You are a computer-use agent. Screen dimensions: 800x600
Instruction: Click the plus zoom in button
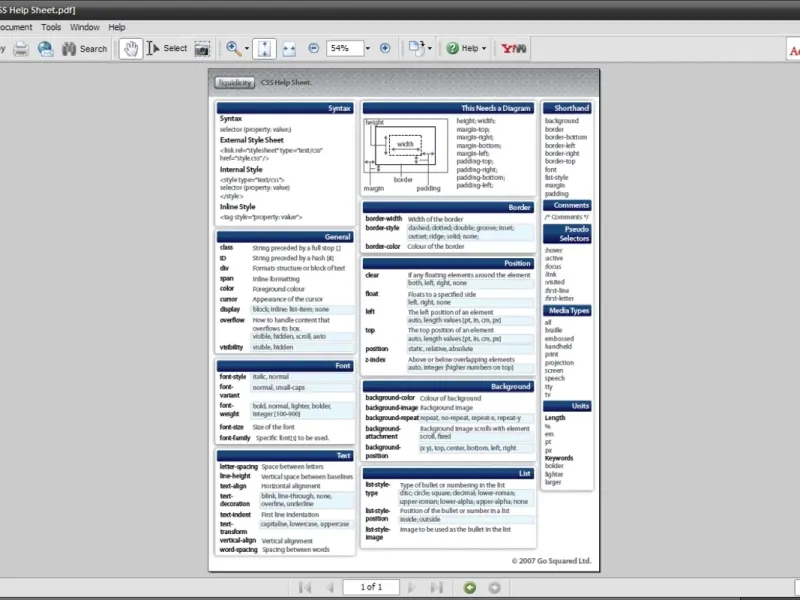385,48
